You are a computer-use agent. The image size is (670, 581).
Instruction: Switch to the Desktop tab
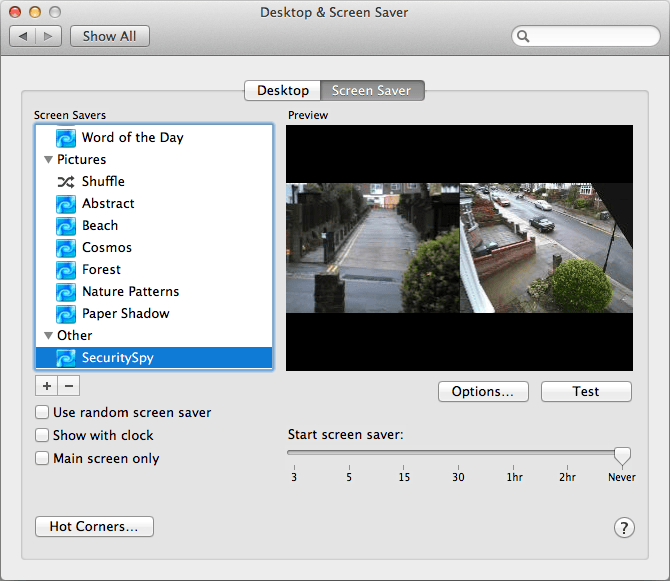(282, 91)
